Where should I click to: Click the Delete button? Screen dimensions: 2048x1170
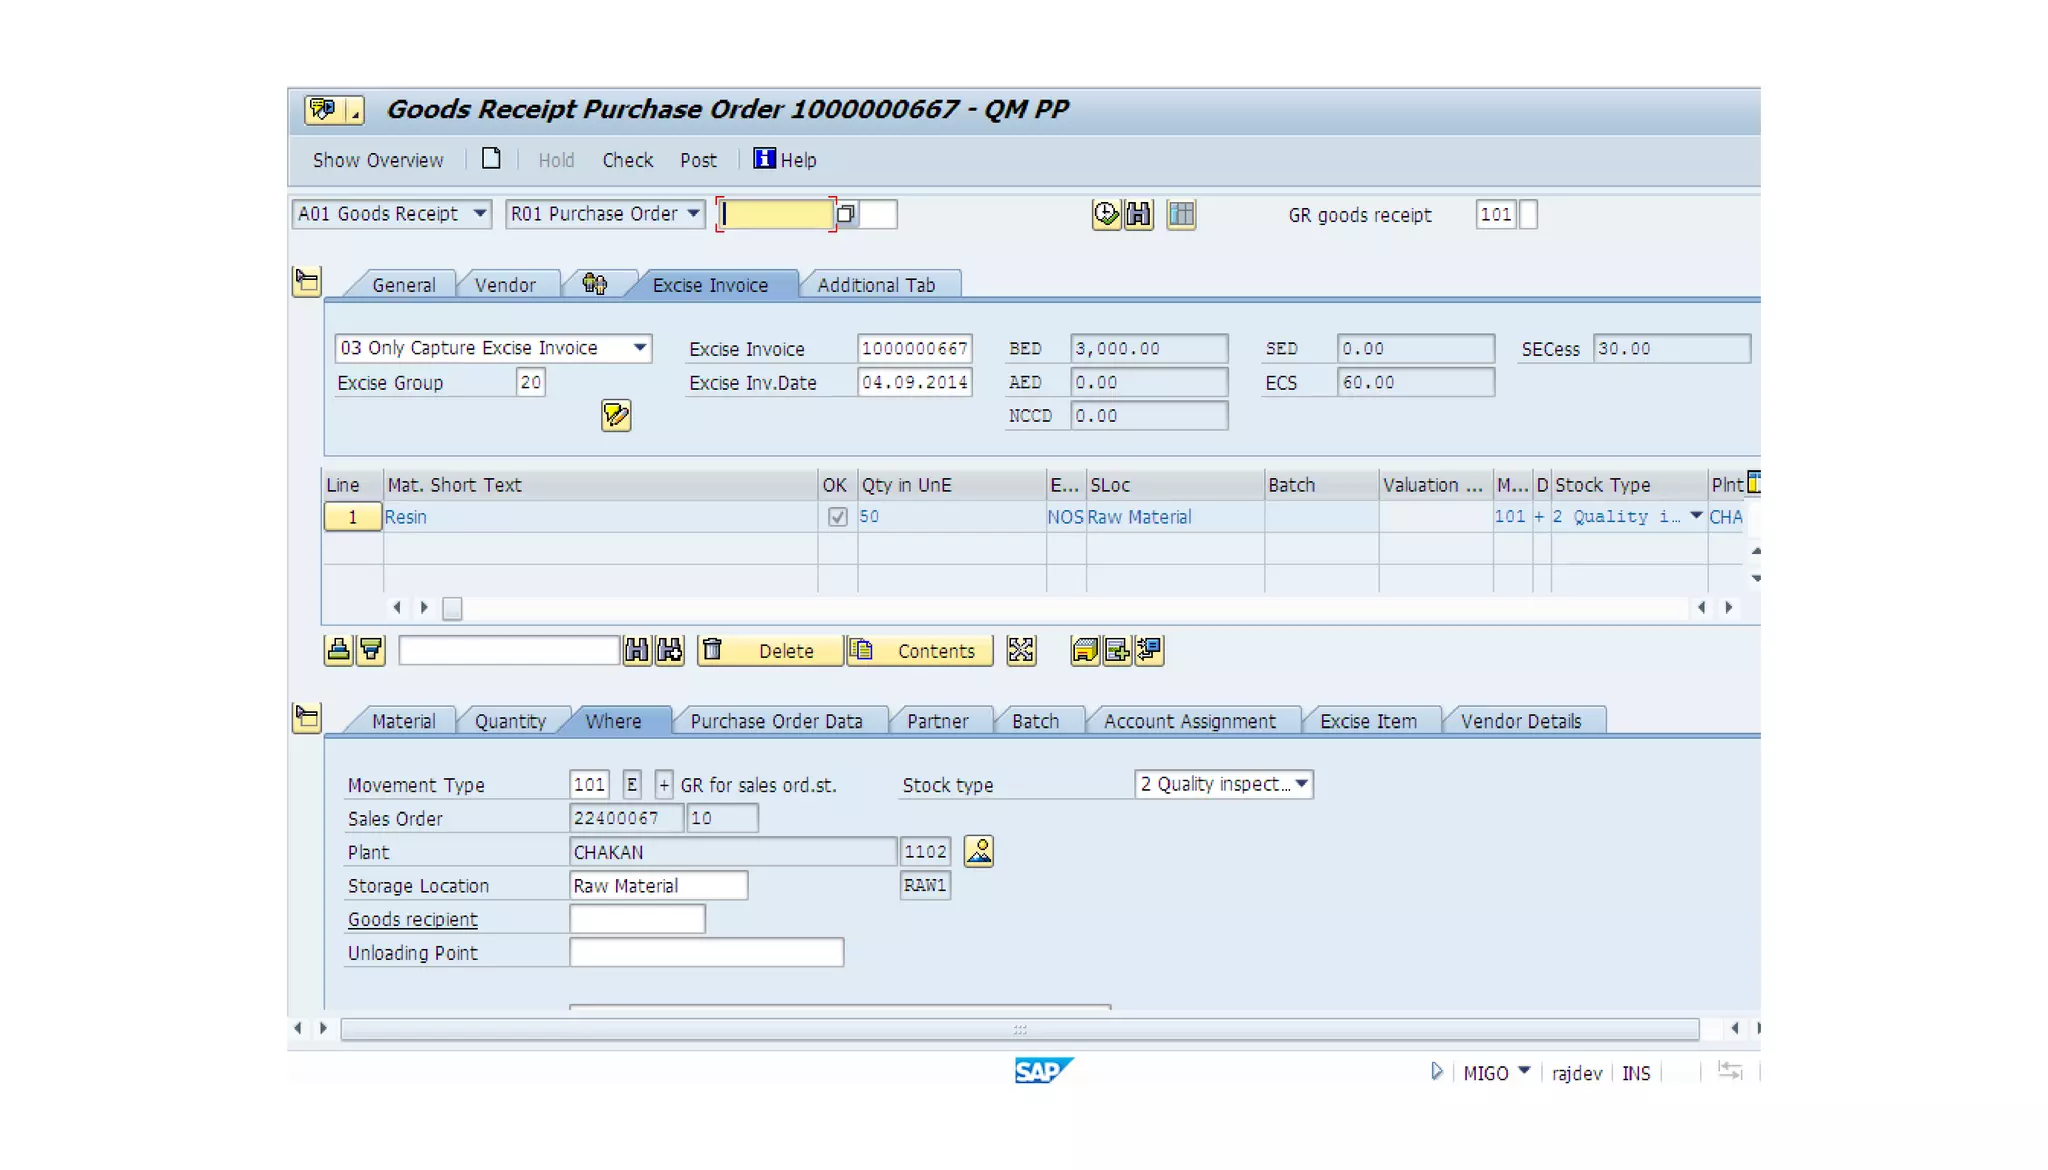pos(770,651)
